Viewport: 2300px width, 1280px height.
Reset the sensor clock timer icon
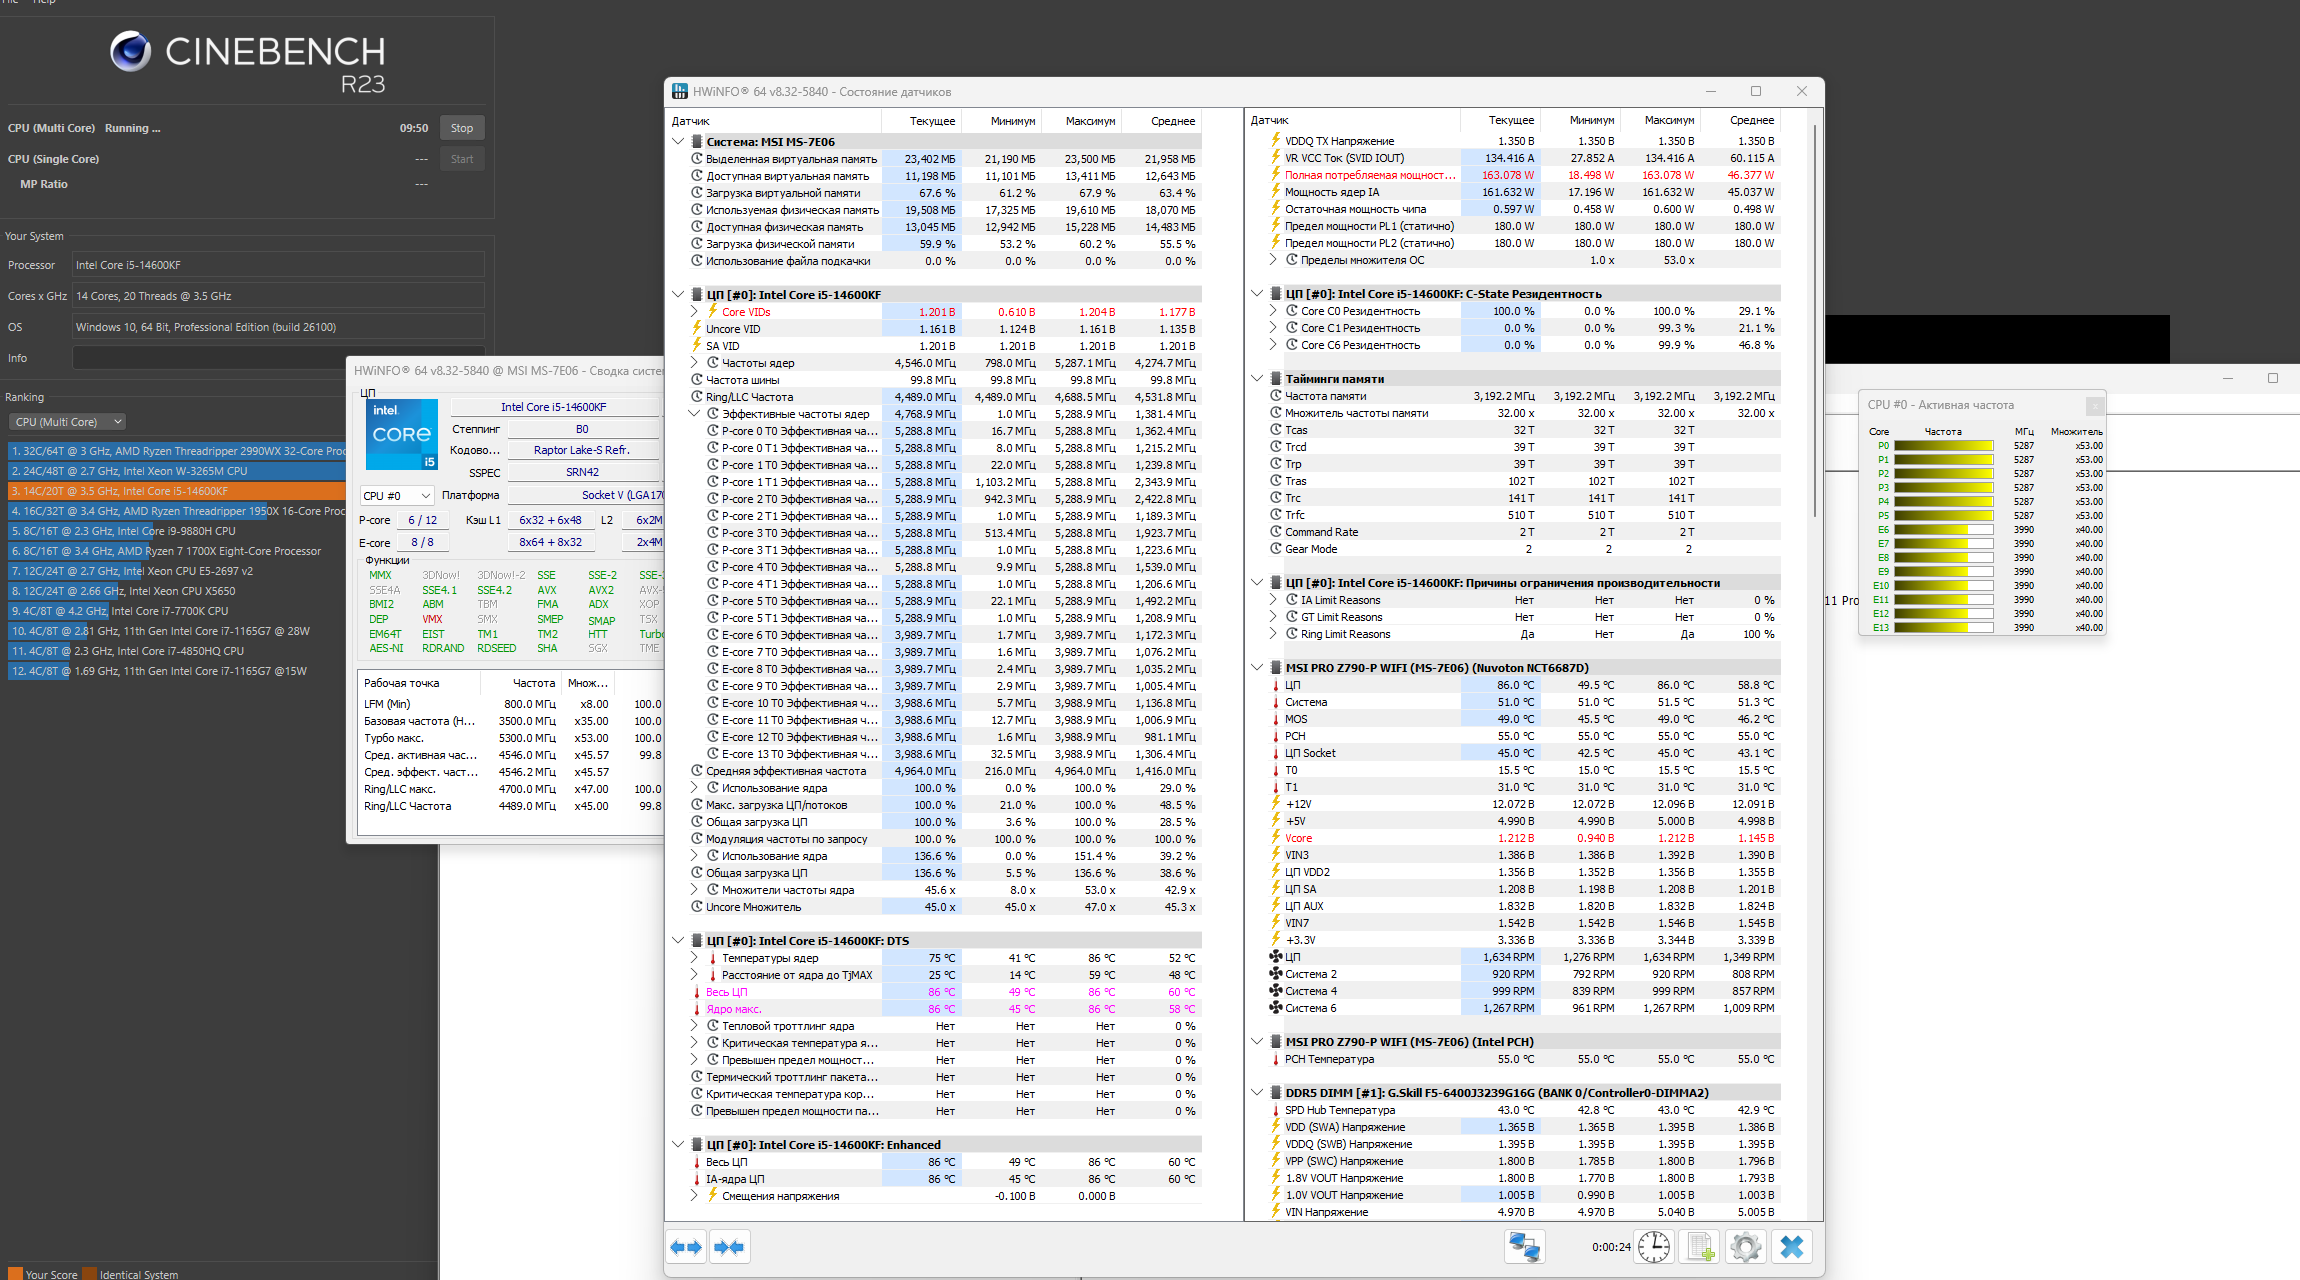point(1654,1247)
